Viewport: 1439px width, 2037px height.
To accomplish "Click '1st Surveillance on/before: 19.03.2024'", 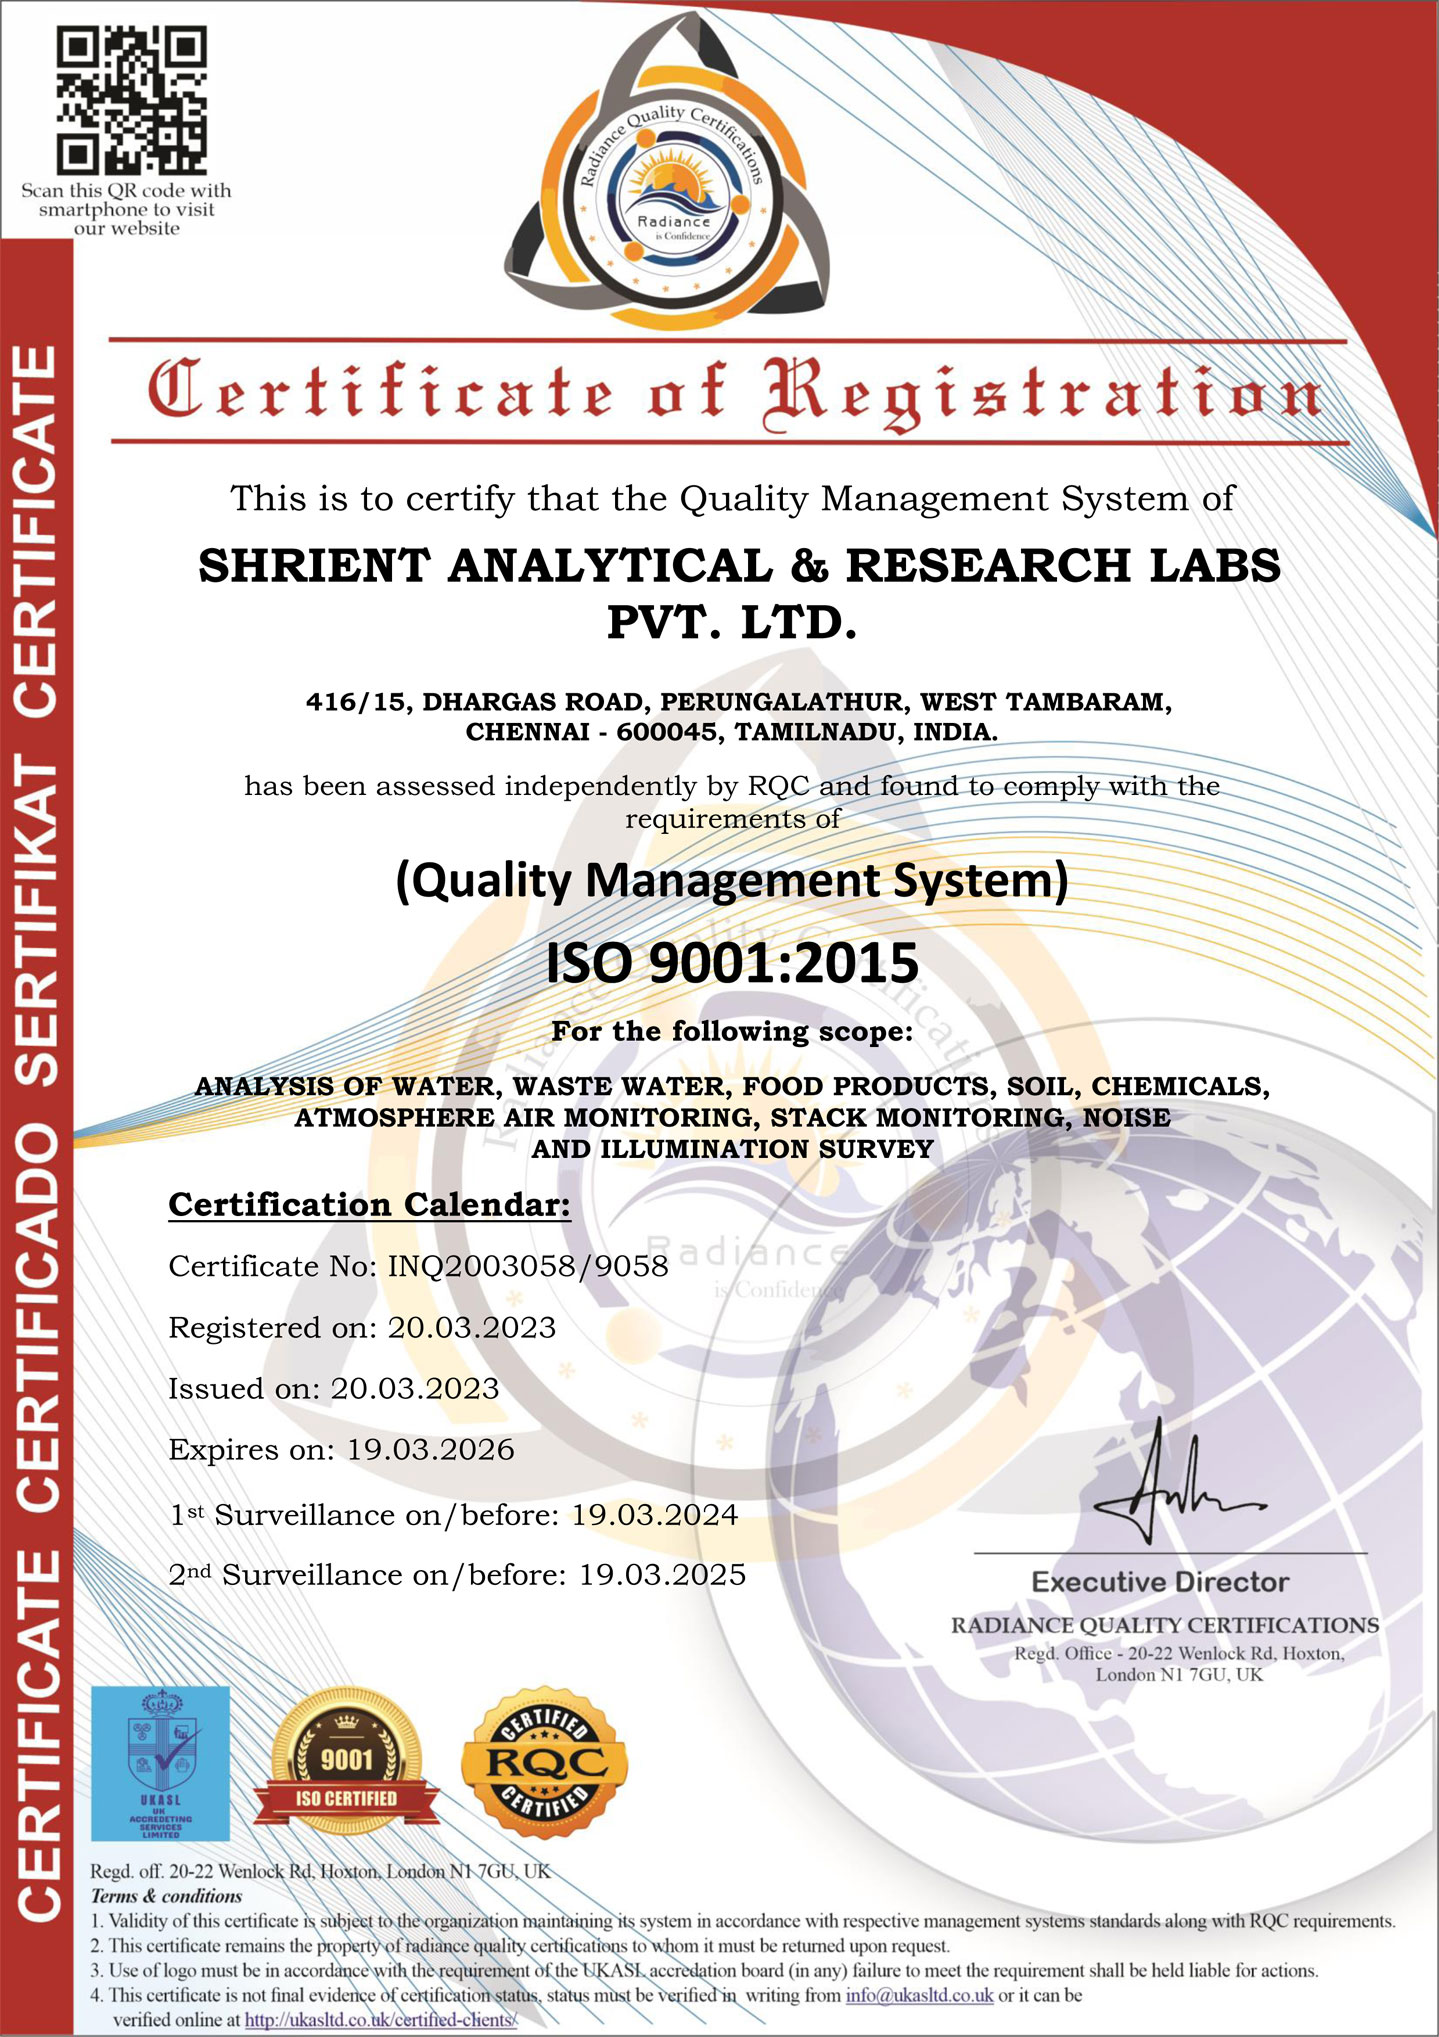I will coord(453,1515).
